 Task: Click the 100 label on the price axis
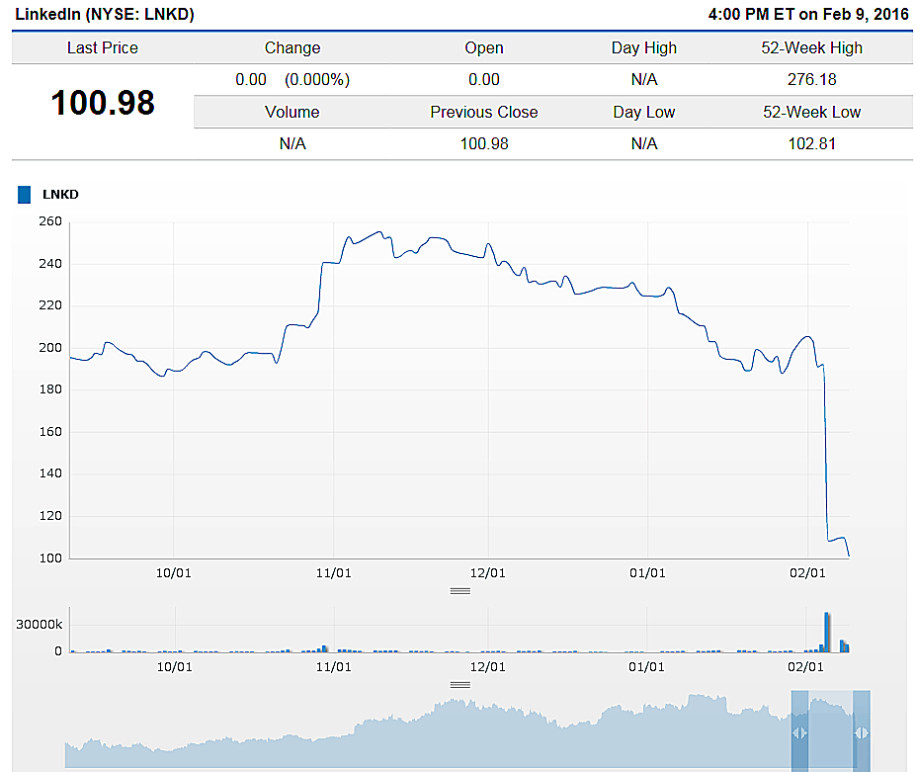coord(50,558)
